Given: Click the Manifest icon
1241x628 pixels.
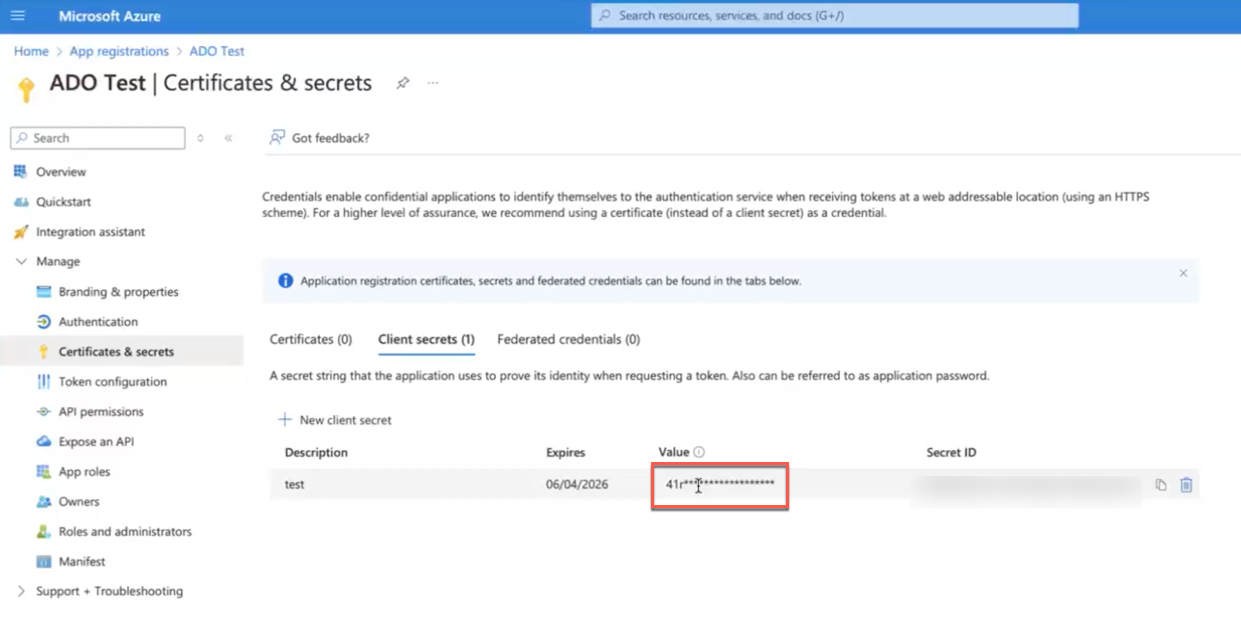Looking at the screenshot, I should pos(43,562).
